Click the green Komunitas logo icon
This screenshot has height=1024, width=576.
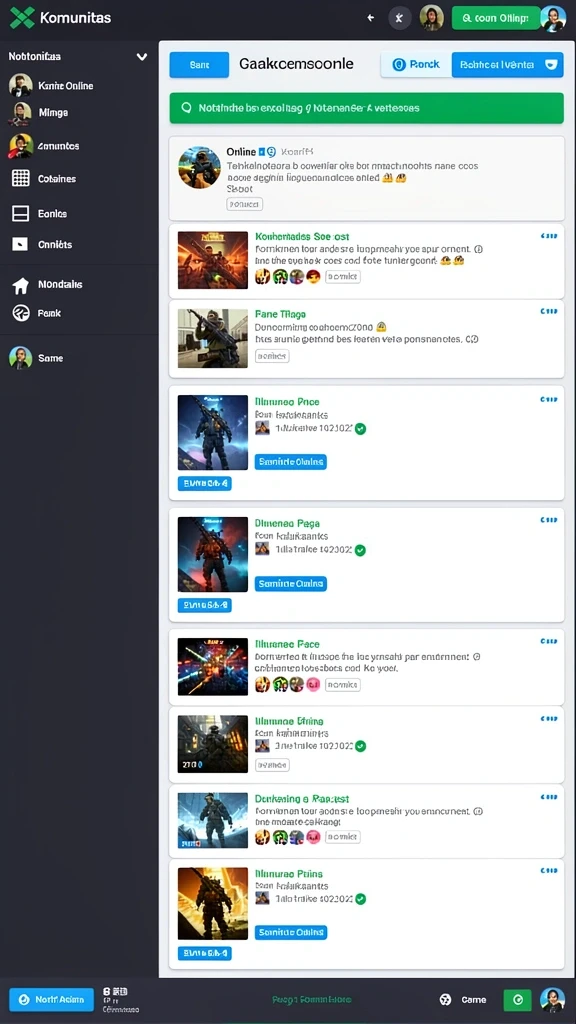click(22, 18)
